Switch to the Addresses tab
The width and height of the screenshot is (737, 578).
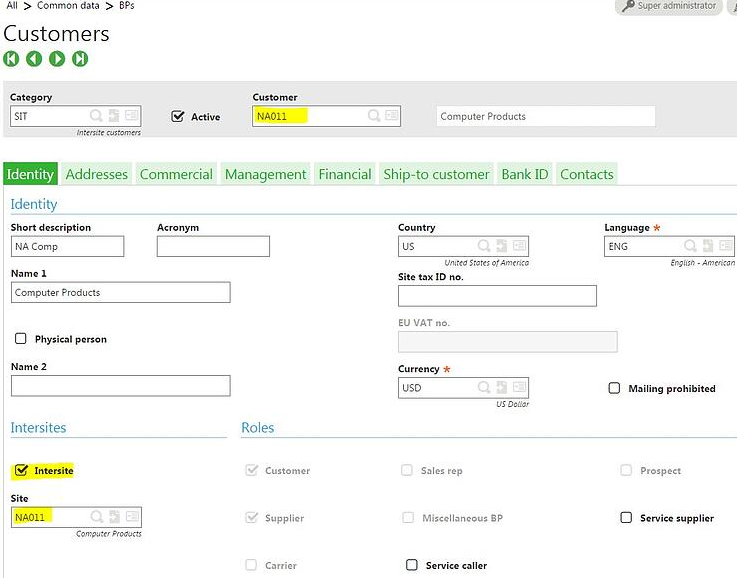(97, 174)
